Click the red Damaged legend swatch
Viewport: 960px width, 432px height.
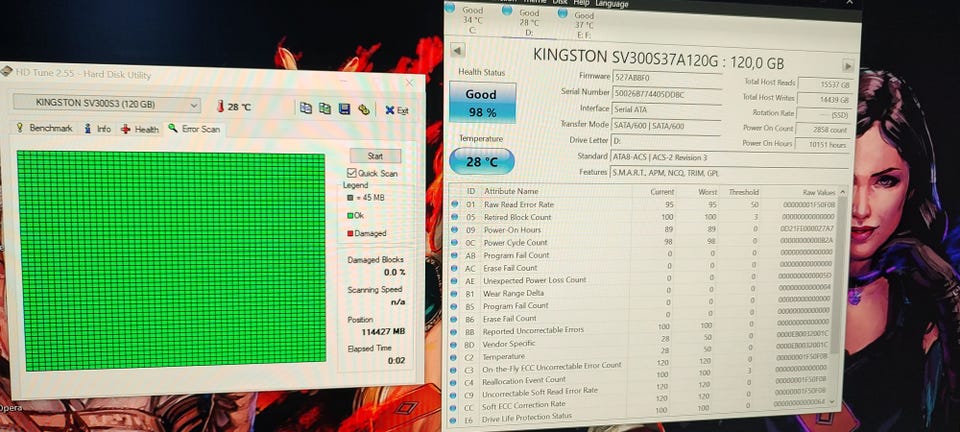[350, 233]
